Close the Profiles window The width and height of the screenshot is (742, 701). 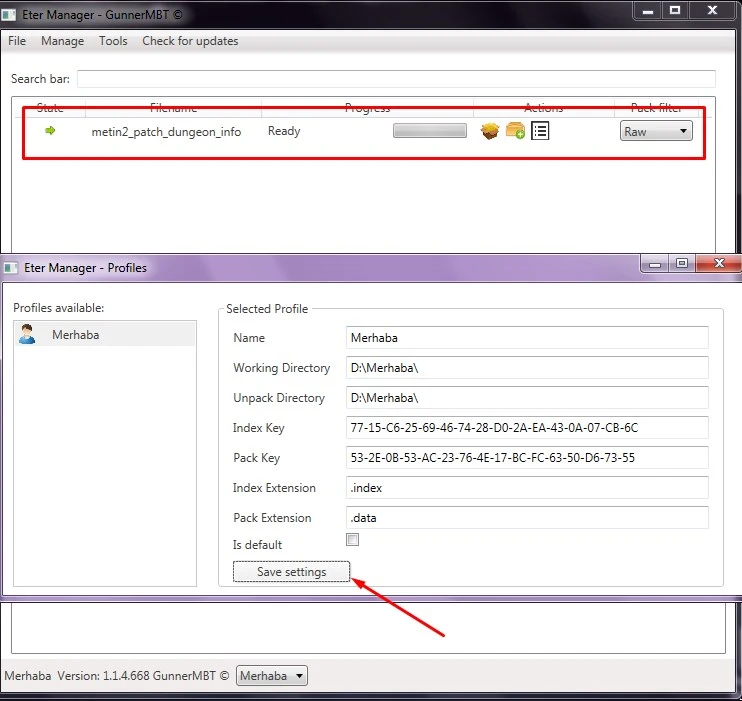[719, 263]
